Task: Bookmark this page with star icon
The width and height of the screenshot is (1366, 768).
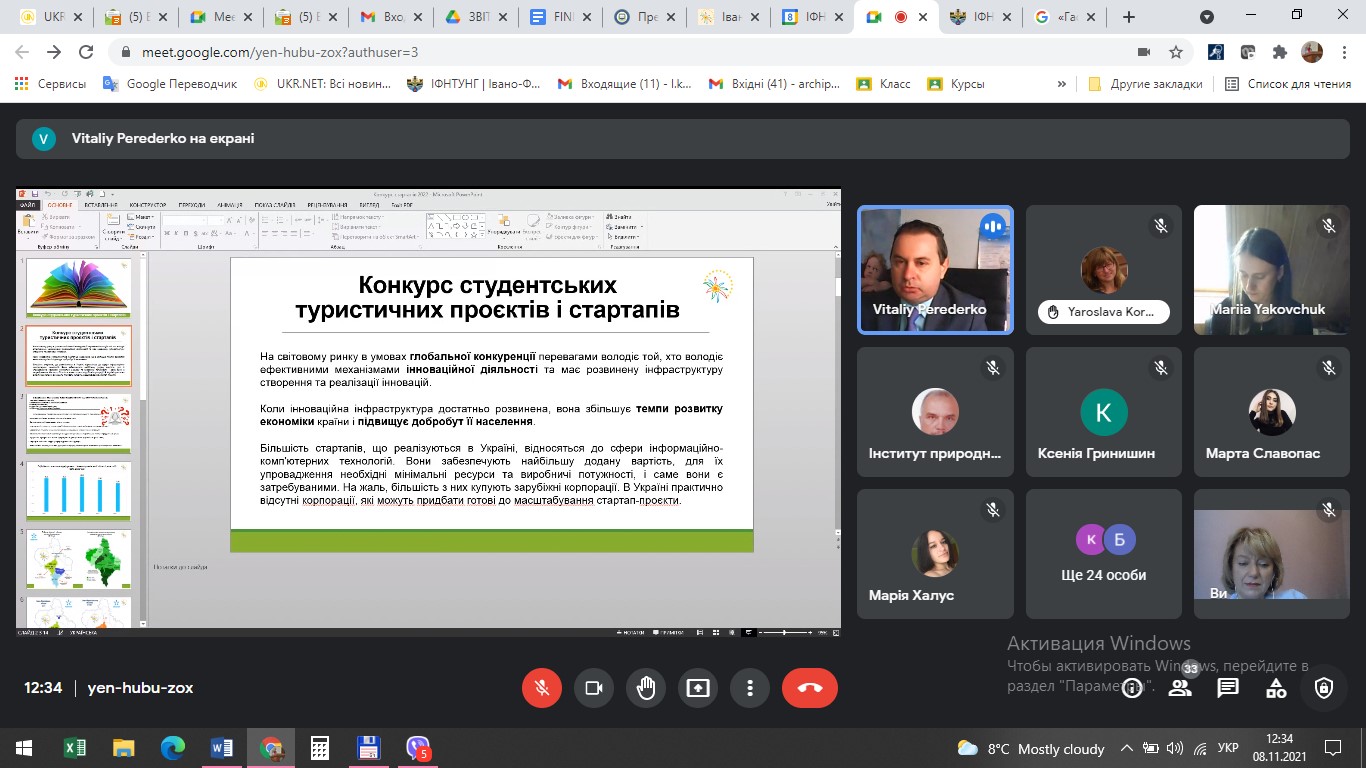Action: [1176, 52]
